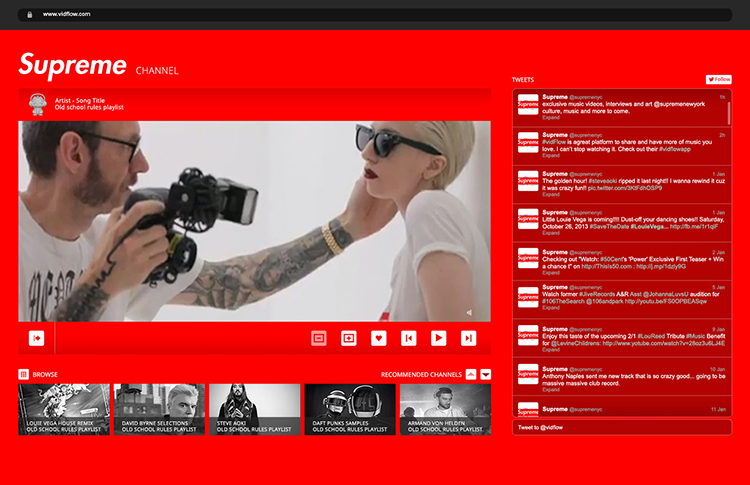Image resolution: width=750 pixels, height=485 pixels.
Task: Open the David Byrne Selections playlist thumbnail
Action: click(x=159, y=409)
